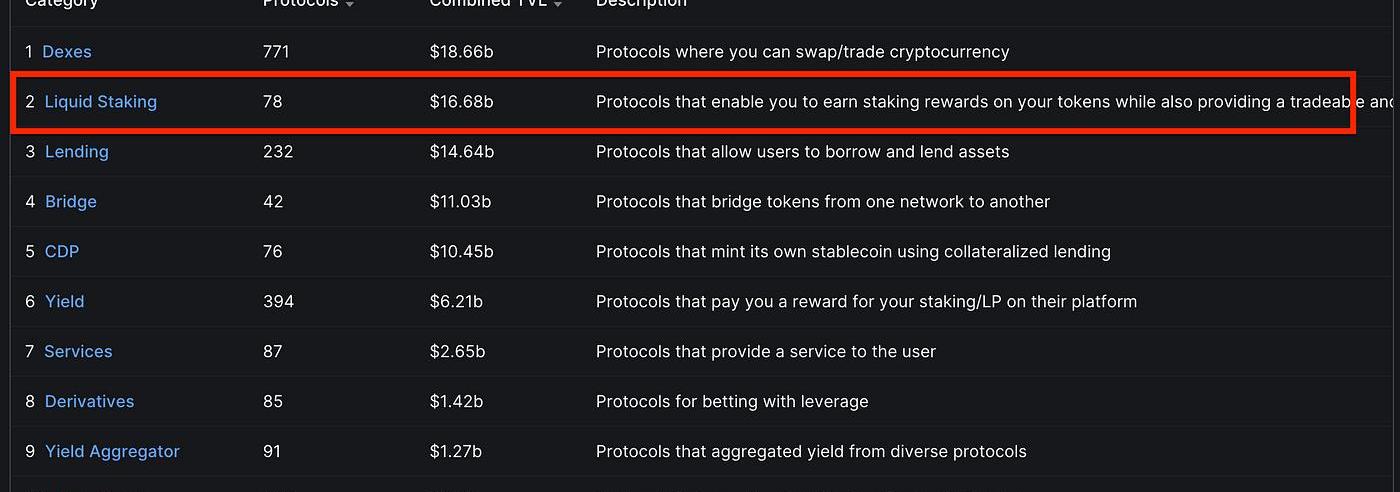Click the Yield category link
The width and height of the screenshot is (1400, 492).
[x=65, y=302]
